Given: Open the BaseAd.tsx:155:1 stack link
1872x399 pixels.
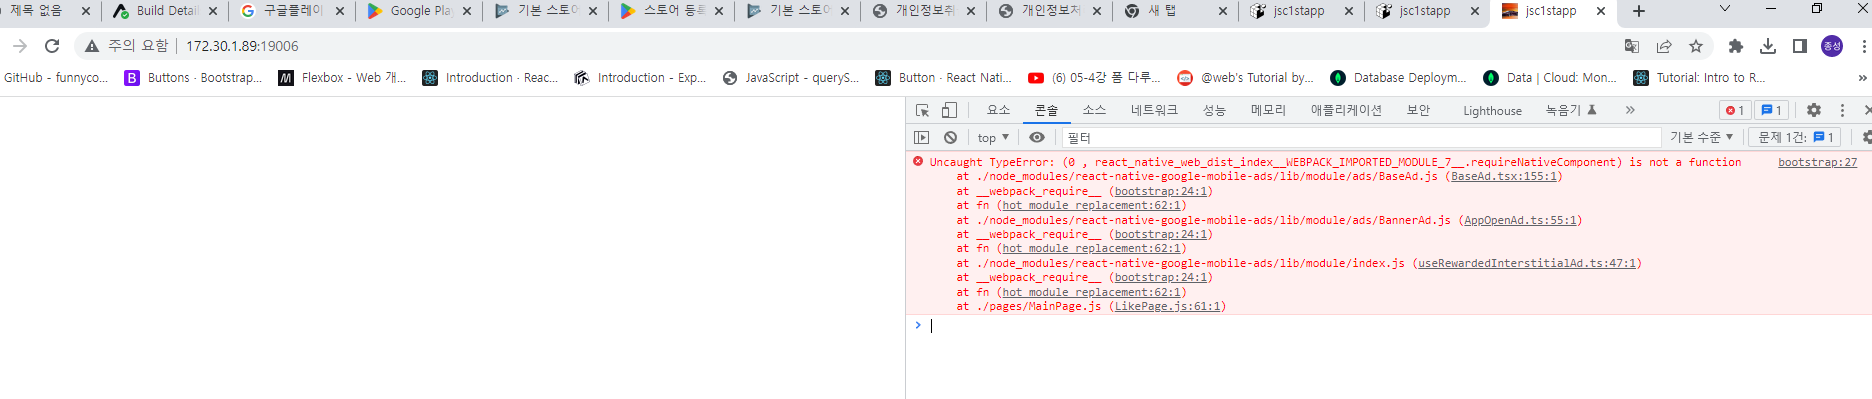Looking at the screenshot, I should (1503, 176).
